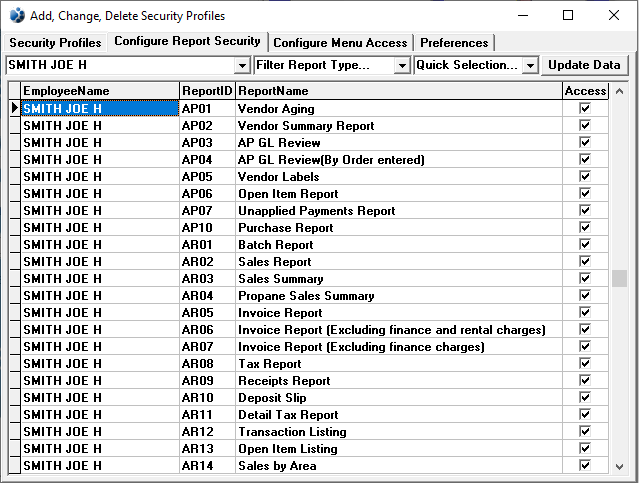The width and height of the screenshot is (639, 483).
Task: Expand the Filter Report Type dropdown
Action: [x=402, y=65]
